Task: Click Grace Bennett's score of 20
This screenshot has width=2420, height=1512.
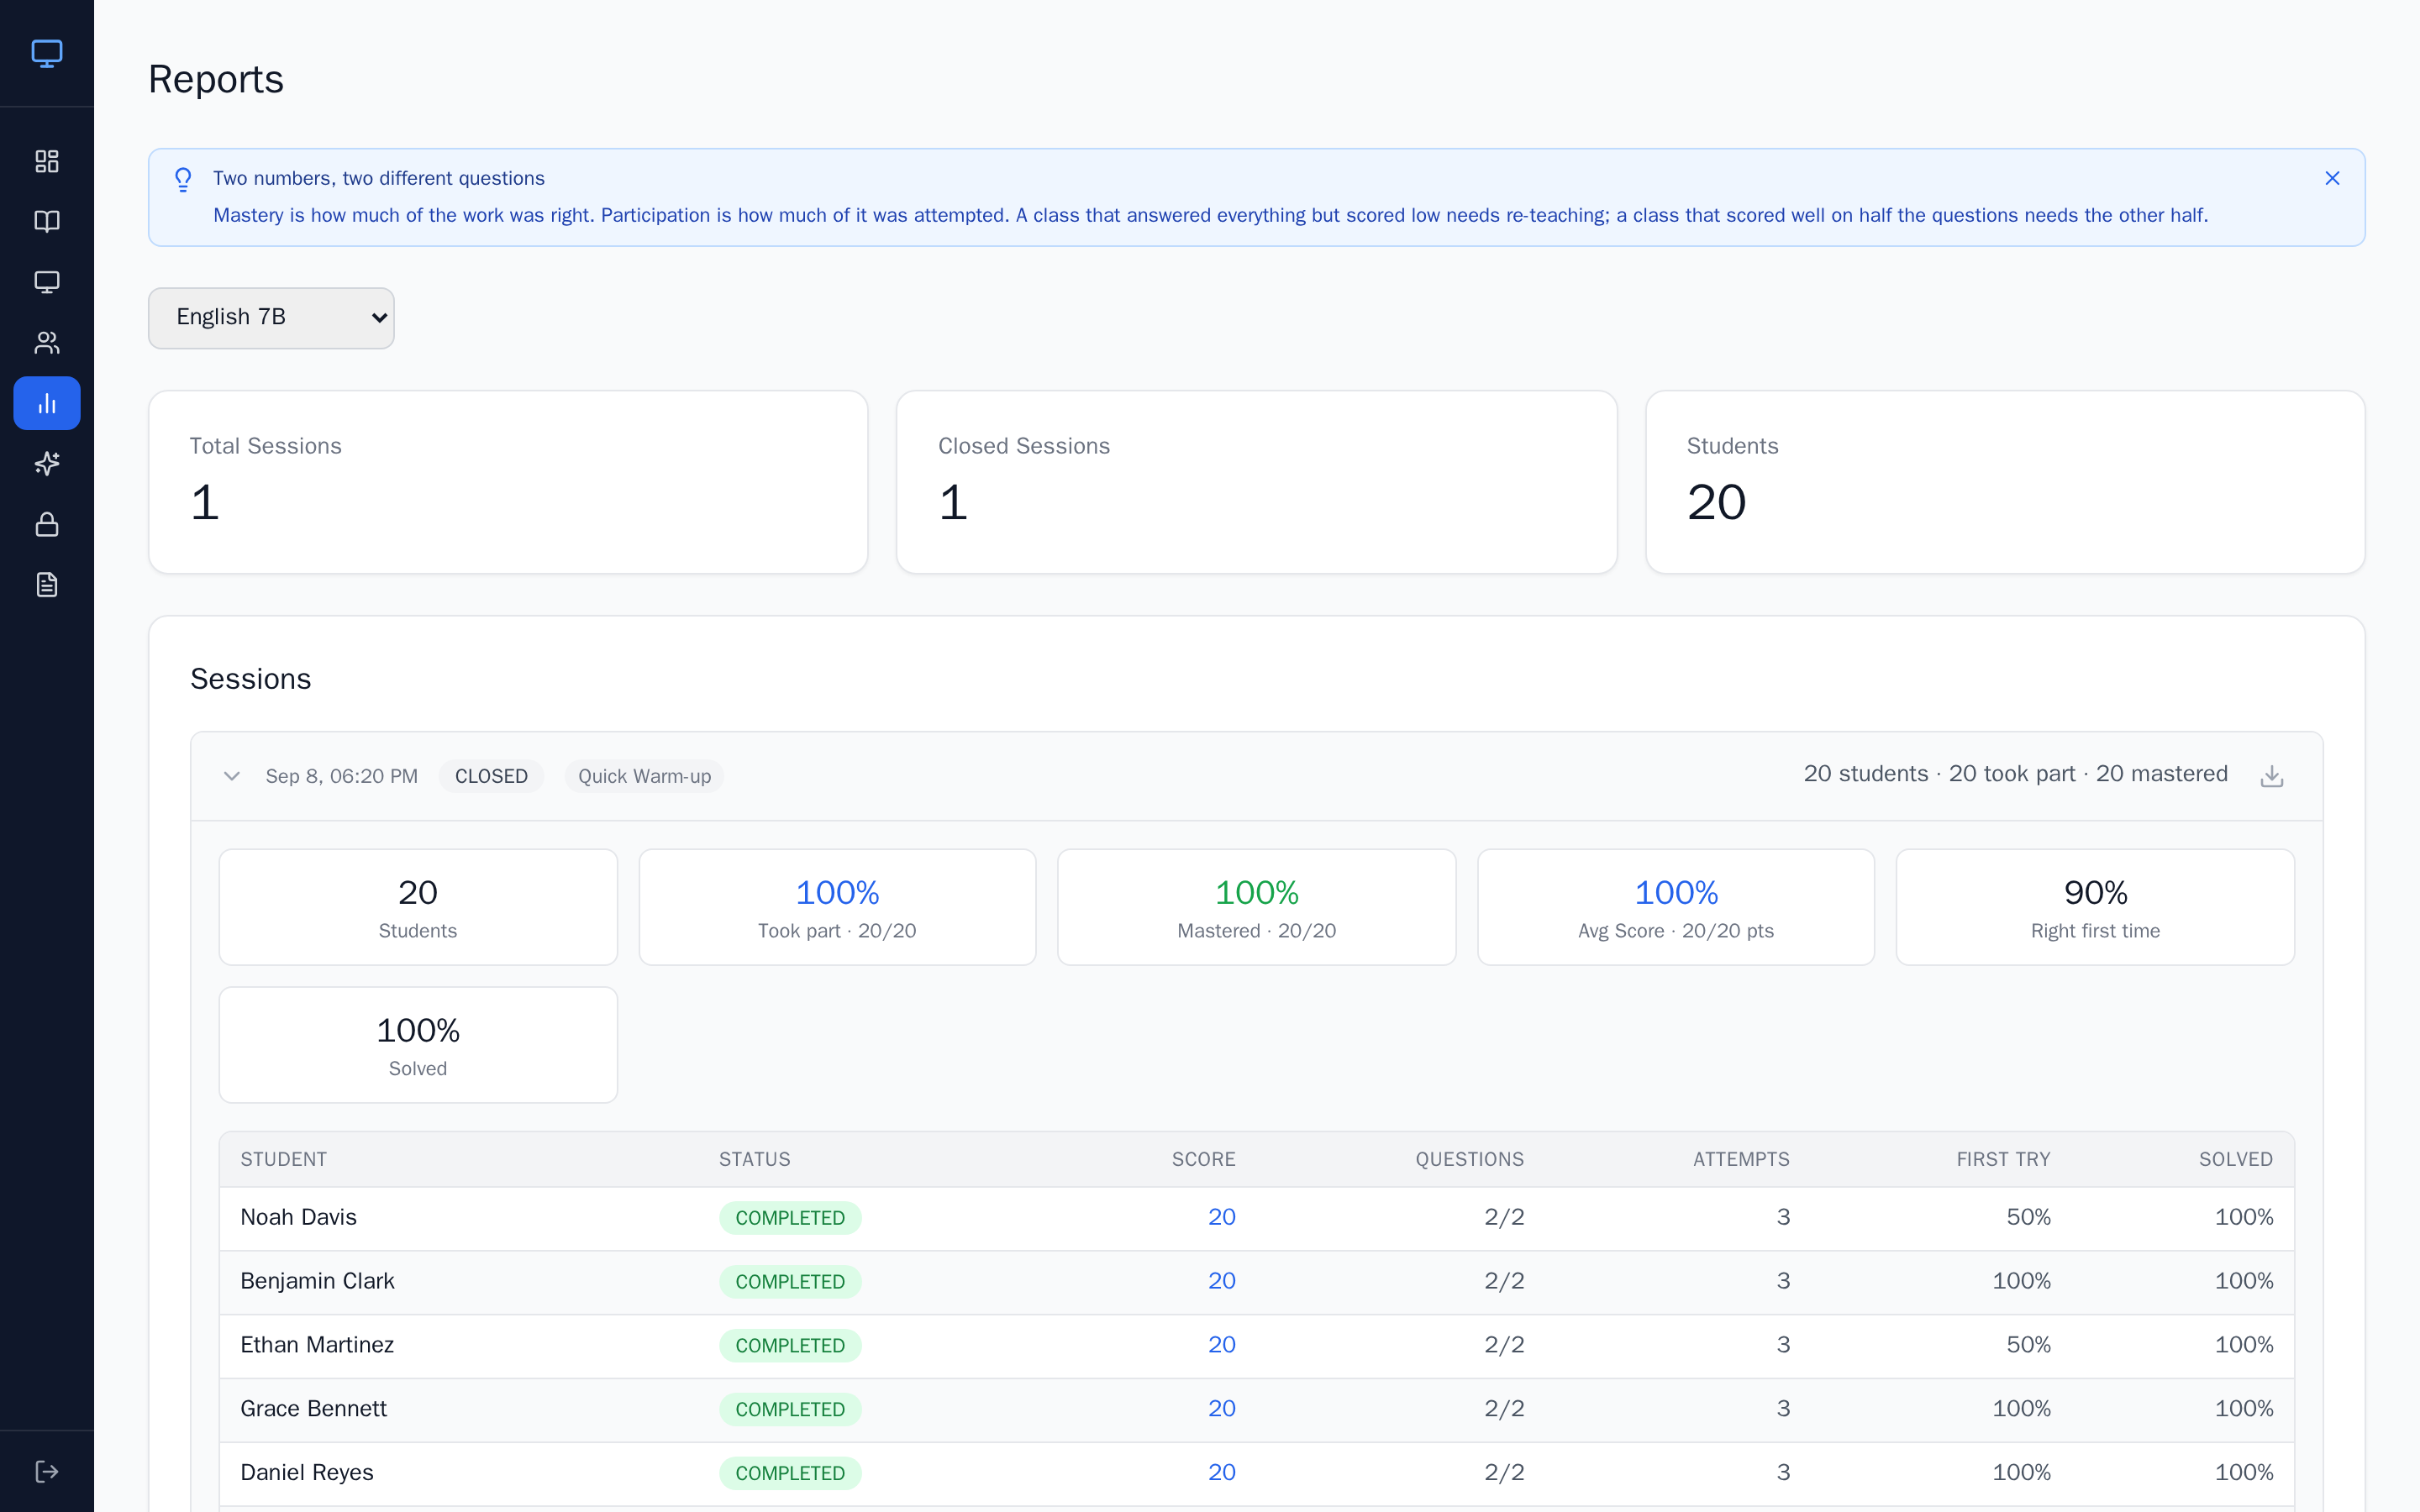Action: (x=1222, y=1408)
